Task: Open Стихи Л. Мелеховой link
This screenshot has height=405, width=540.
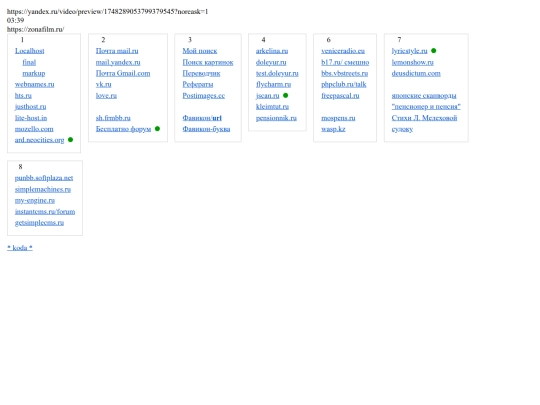Action: pyautogui.click(x=424, y=118)
